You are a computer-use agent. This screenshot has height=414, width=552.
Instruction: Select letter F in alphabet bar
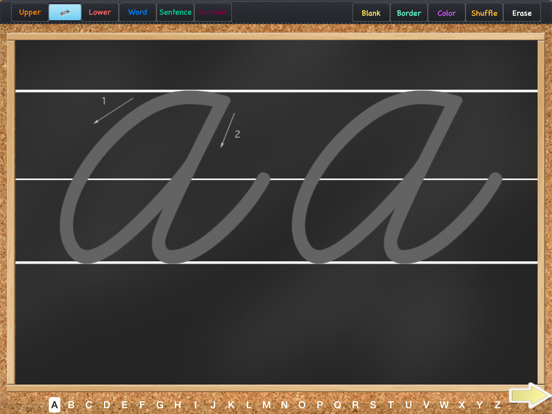(x=142, y=405)
